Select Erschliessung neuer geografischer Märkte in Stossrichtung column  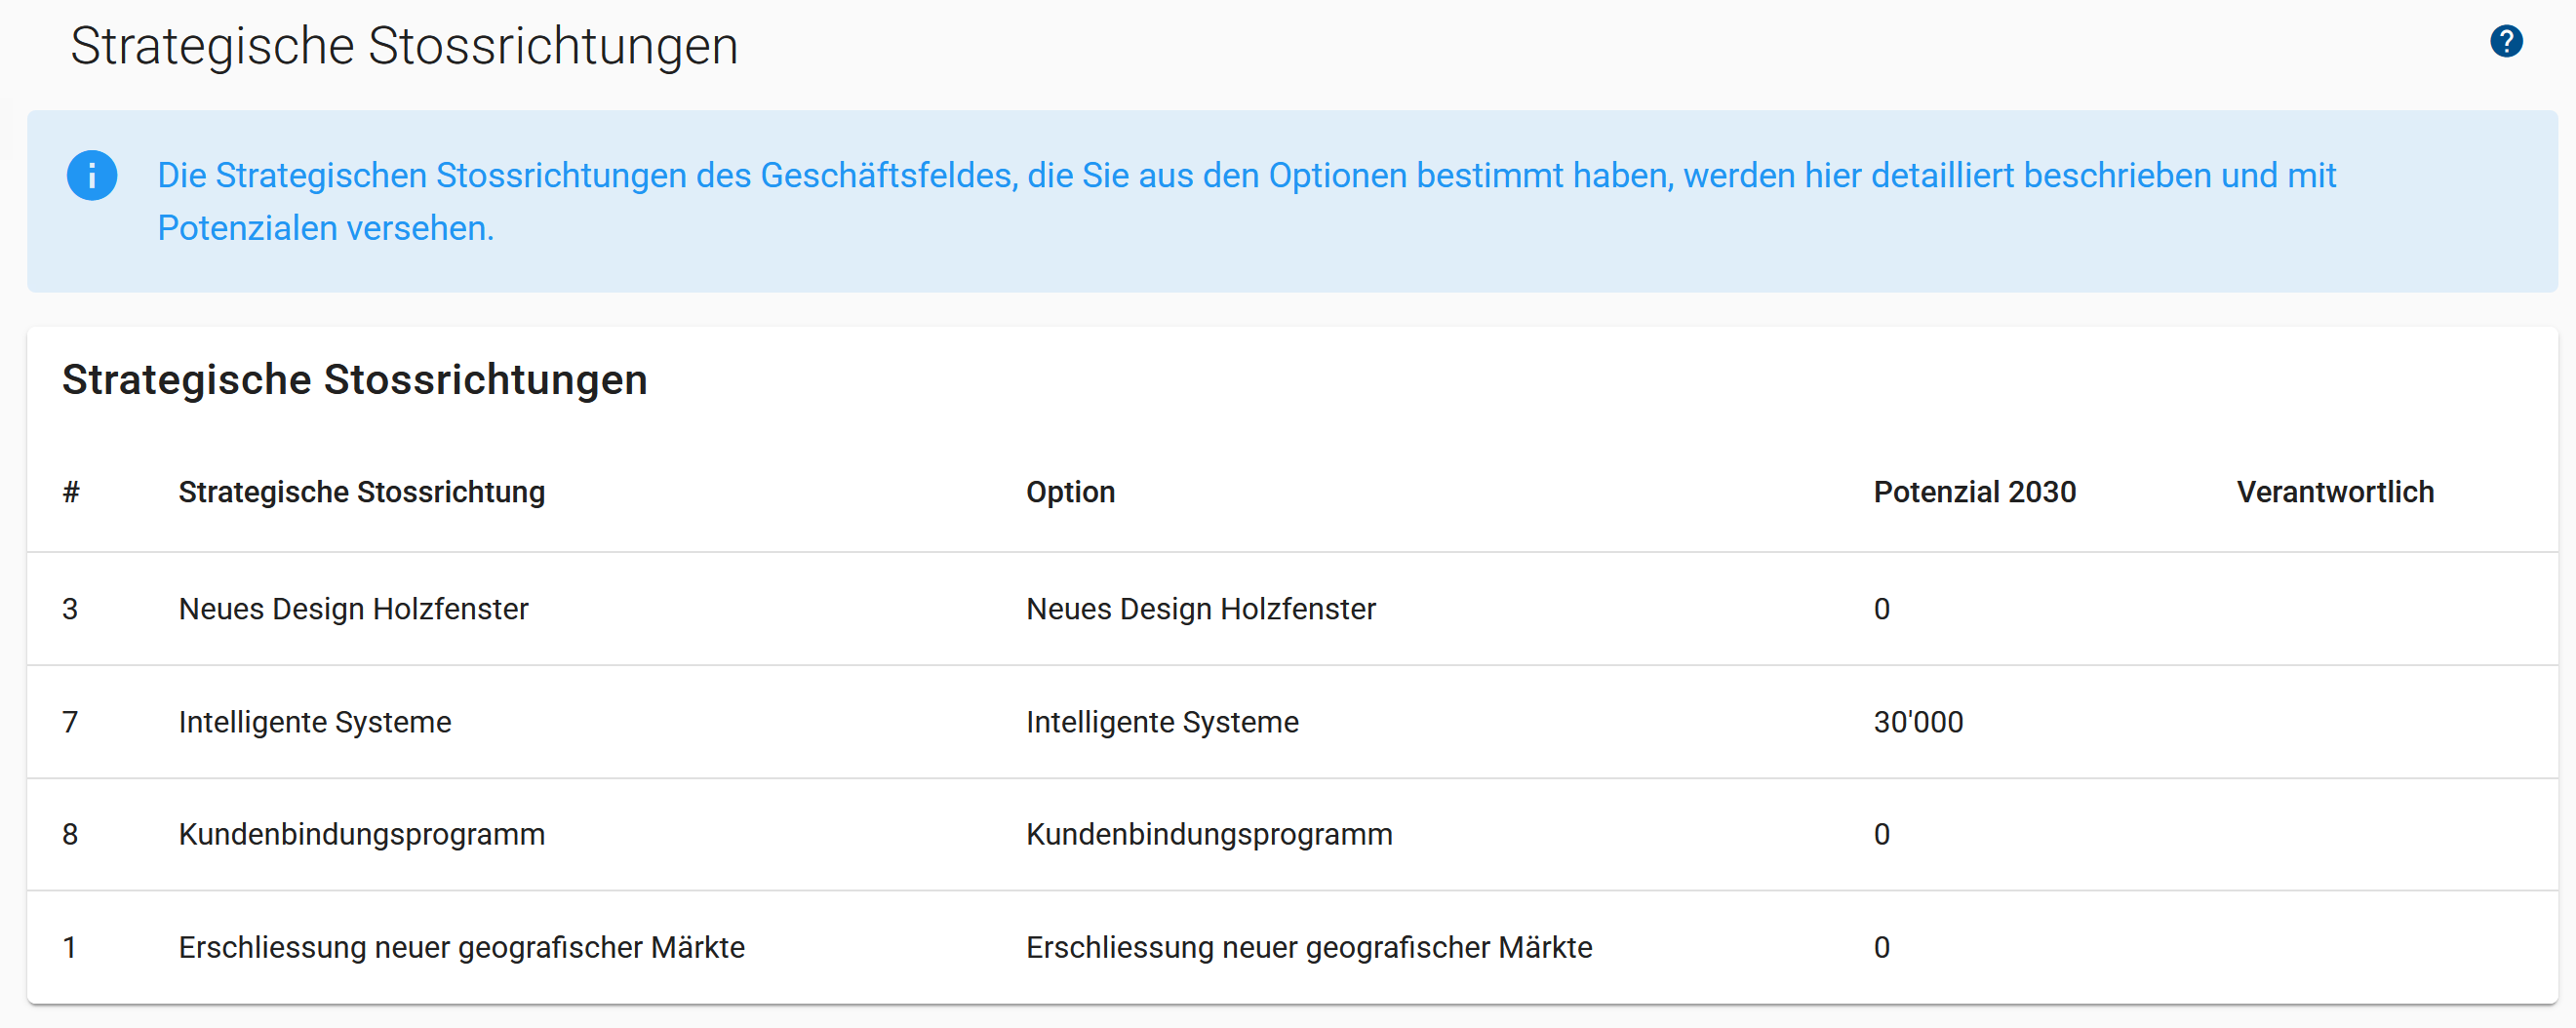click(x=462, y=947)
